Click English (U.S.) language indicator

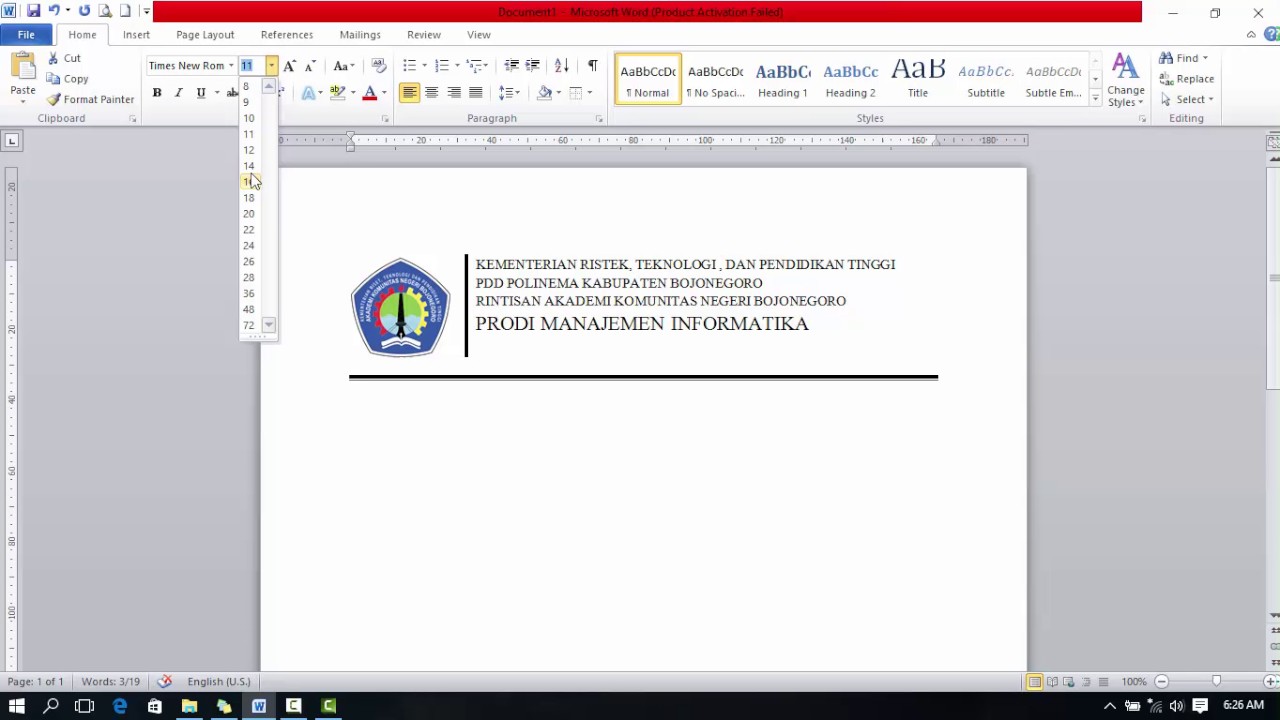pos(219,682)
